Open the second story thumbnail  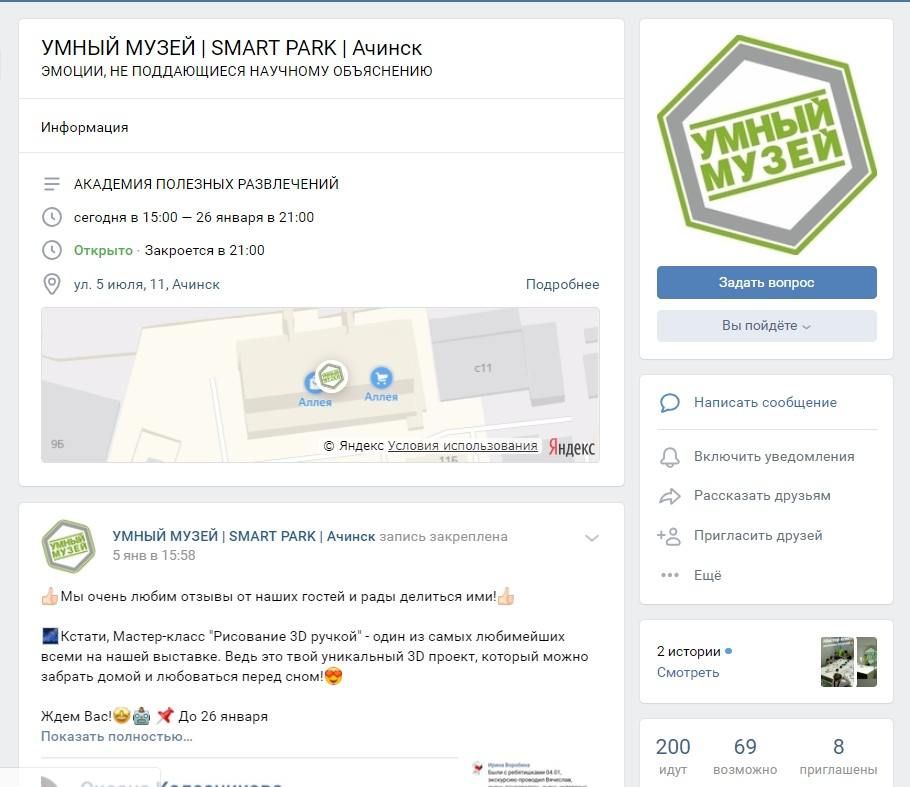866,662
